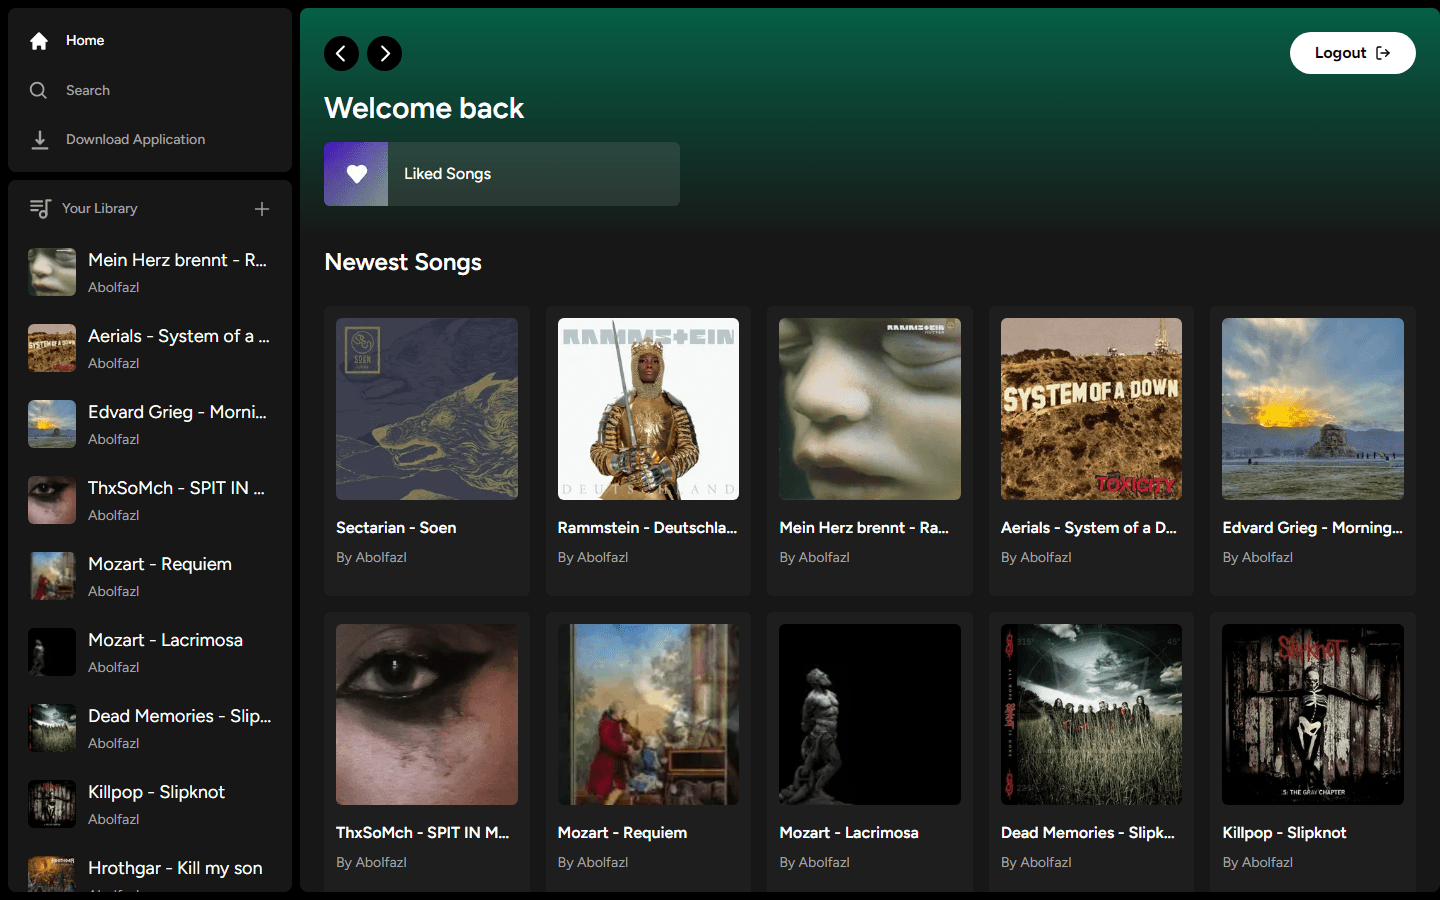Open ThxSoMch - SPIT IN title in library

click(x=176, y=488)
